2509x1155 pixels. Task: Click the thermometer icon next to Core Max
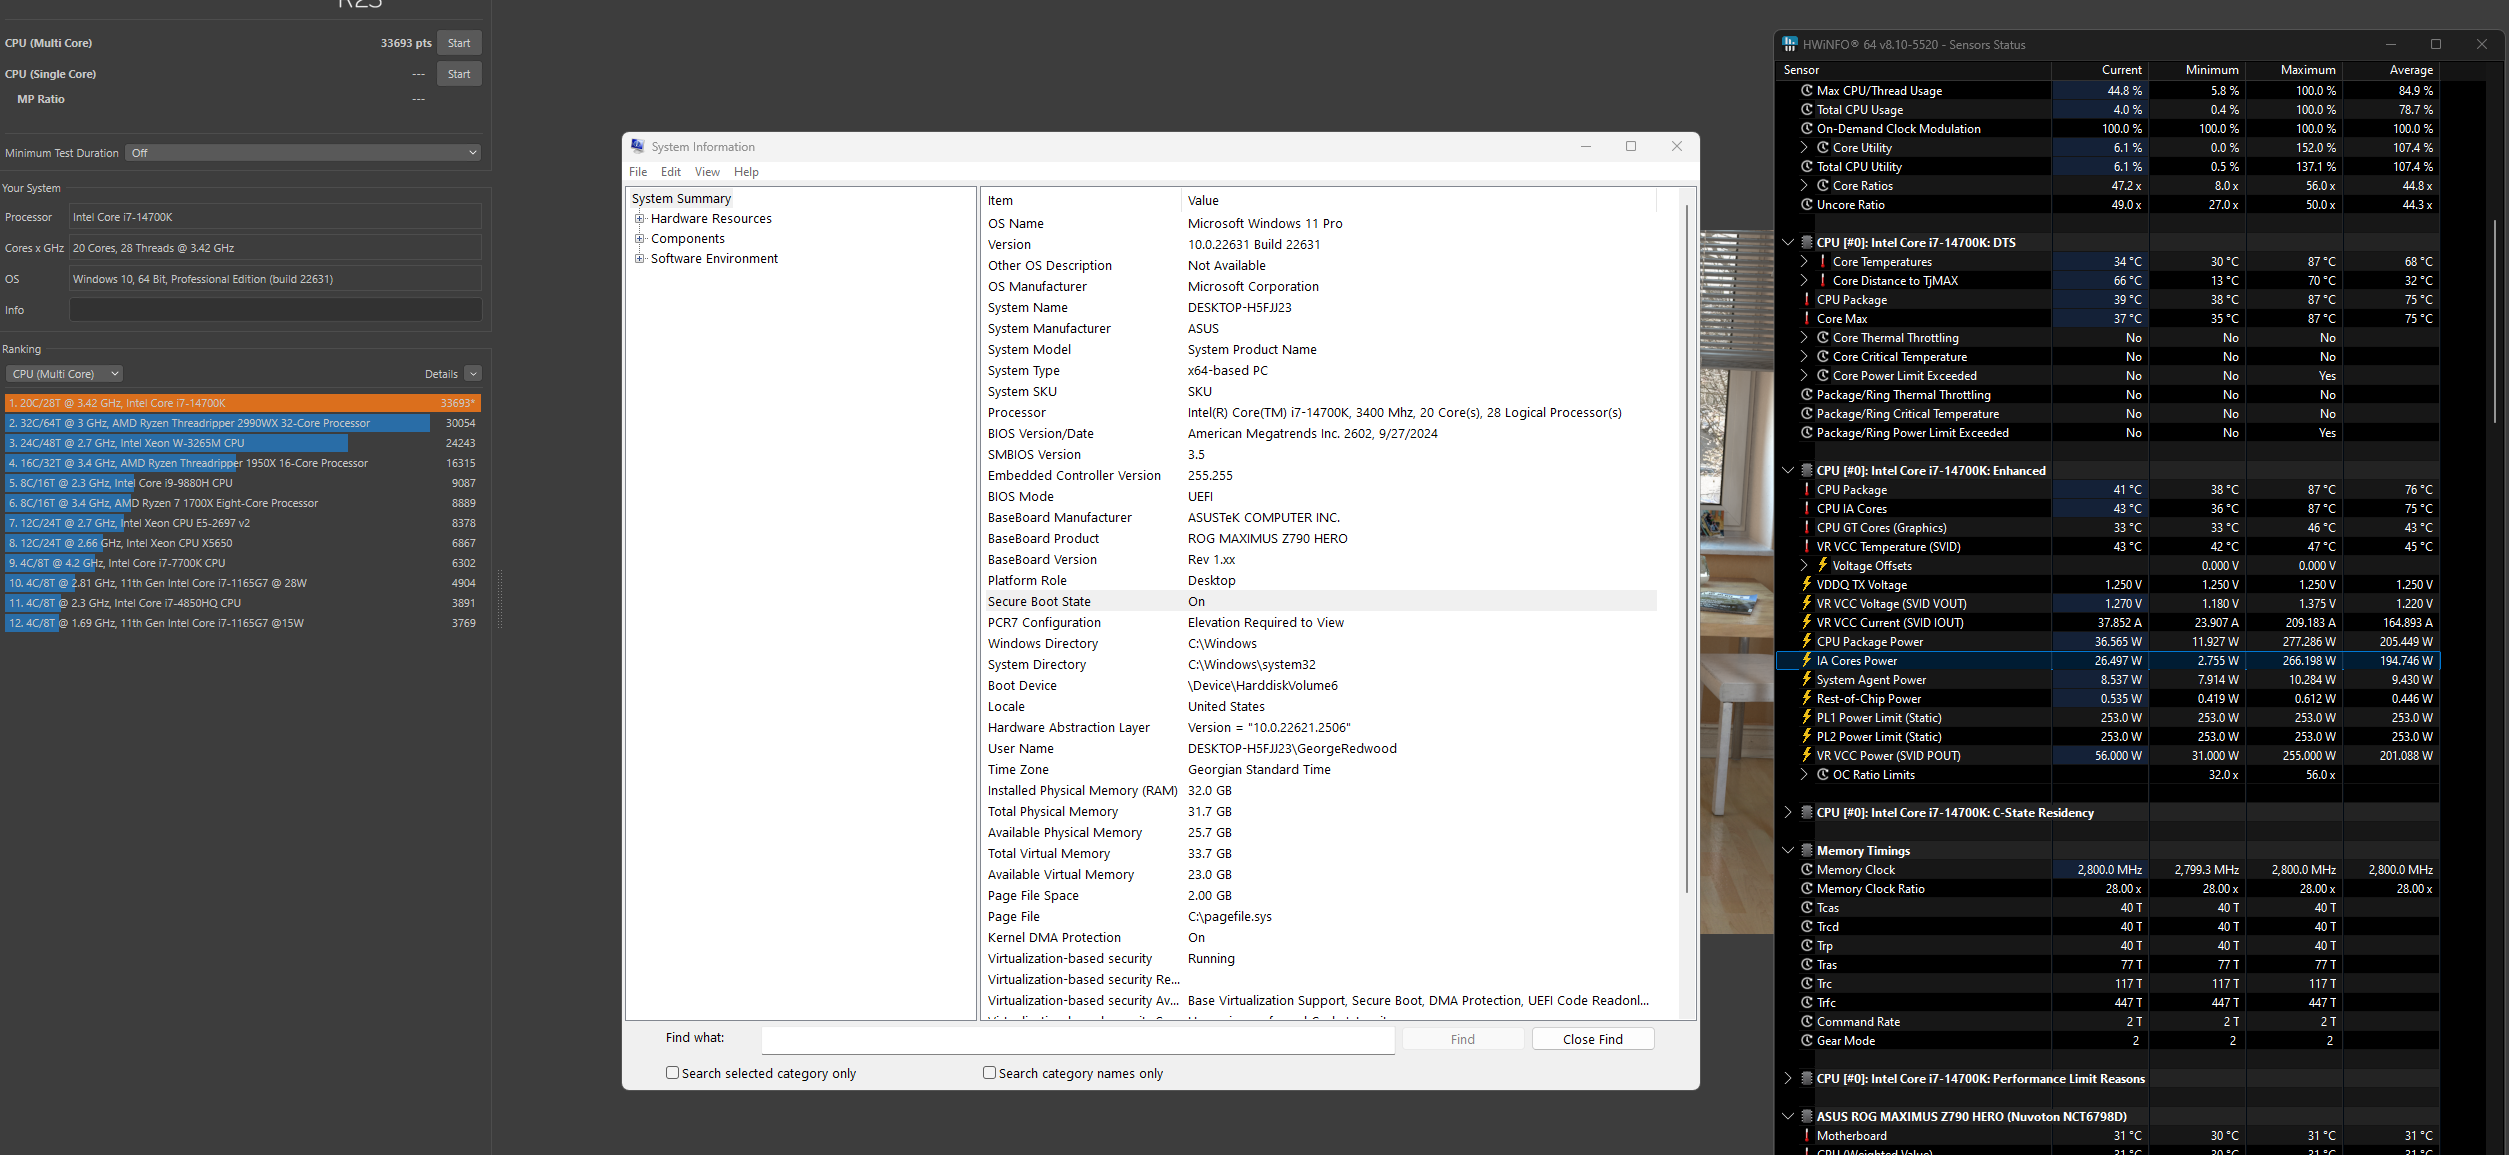(x=1807, y=318)
